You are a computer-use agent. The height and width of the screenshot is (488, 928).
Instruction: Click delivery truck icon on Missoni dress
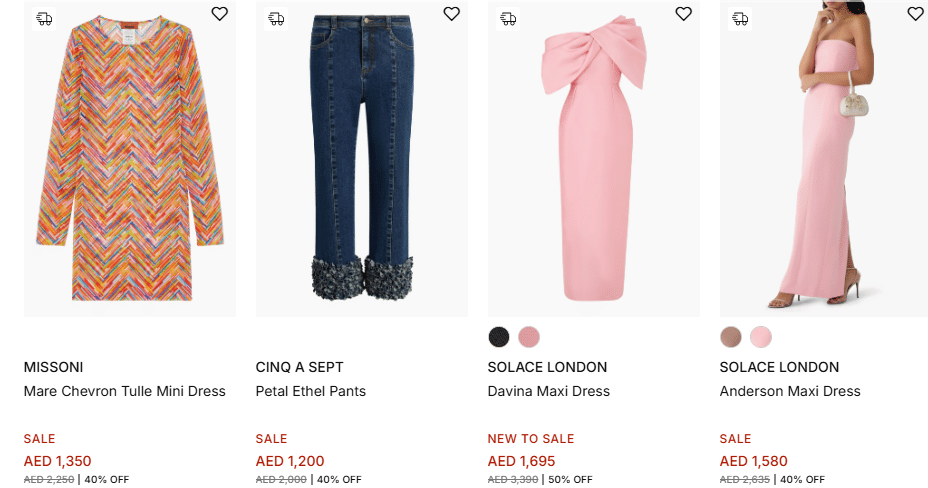click(x=44, y=18)
